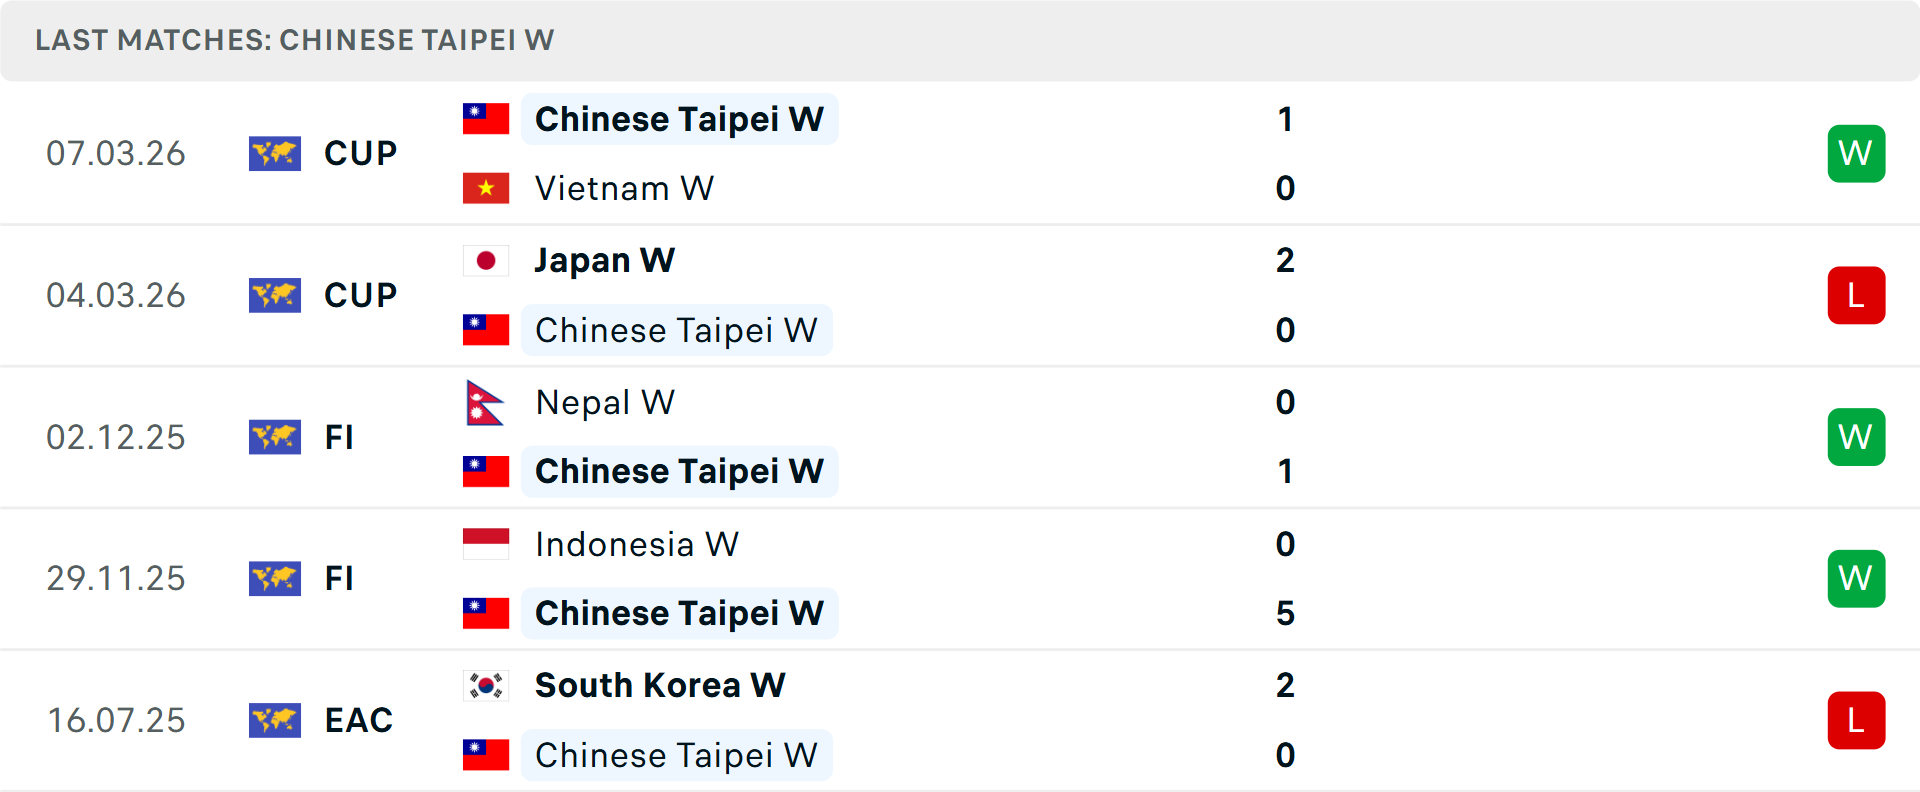The width and height of the screenshot is (1920, 792).
Task: Open the Japan W team link
Action: click(604, 261)
